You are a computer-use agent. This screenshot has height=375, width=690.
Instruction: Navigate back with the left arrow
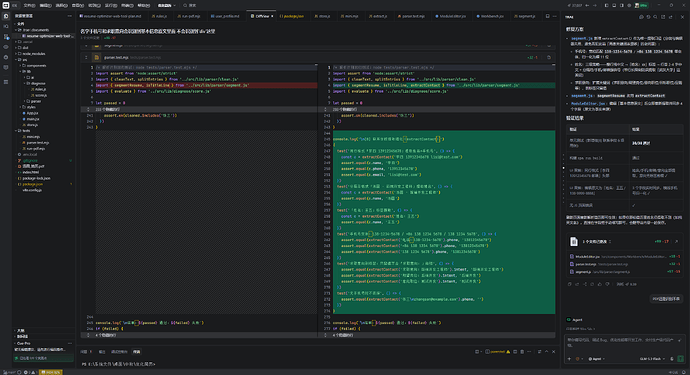tap(587, 5)
